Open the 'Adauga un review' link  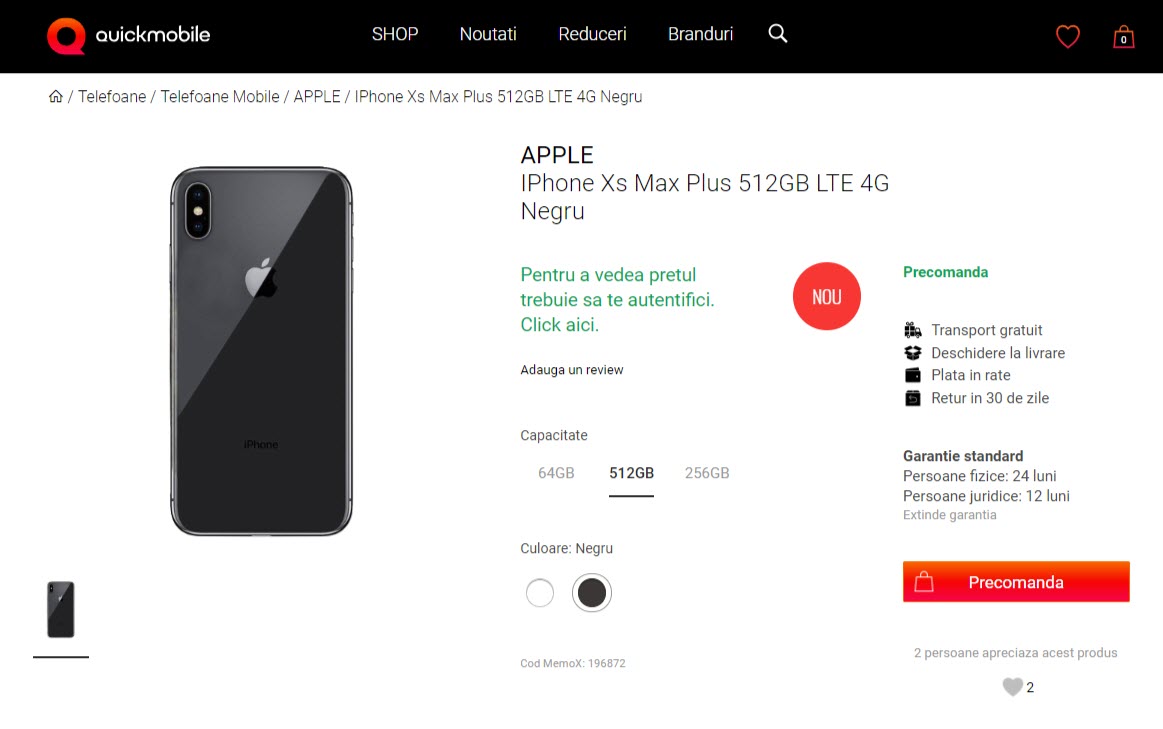571,369
